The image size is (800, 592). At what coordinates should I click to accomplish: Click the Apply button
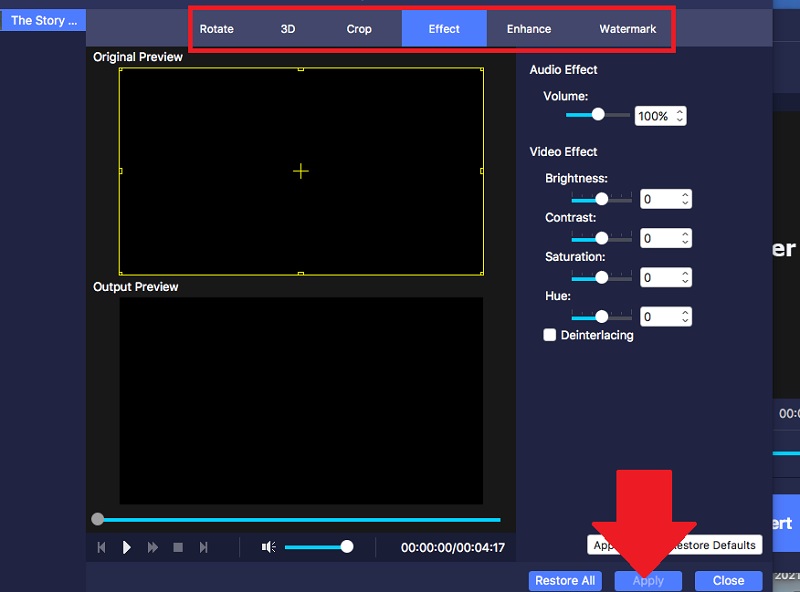[648, 581]
